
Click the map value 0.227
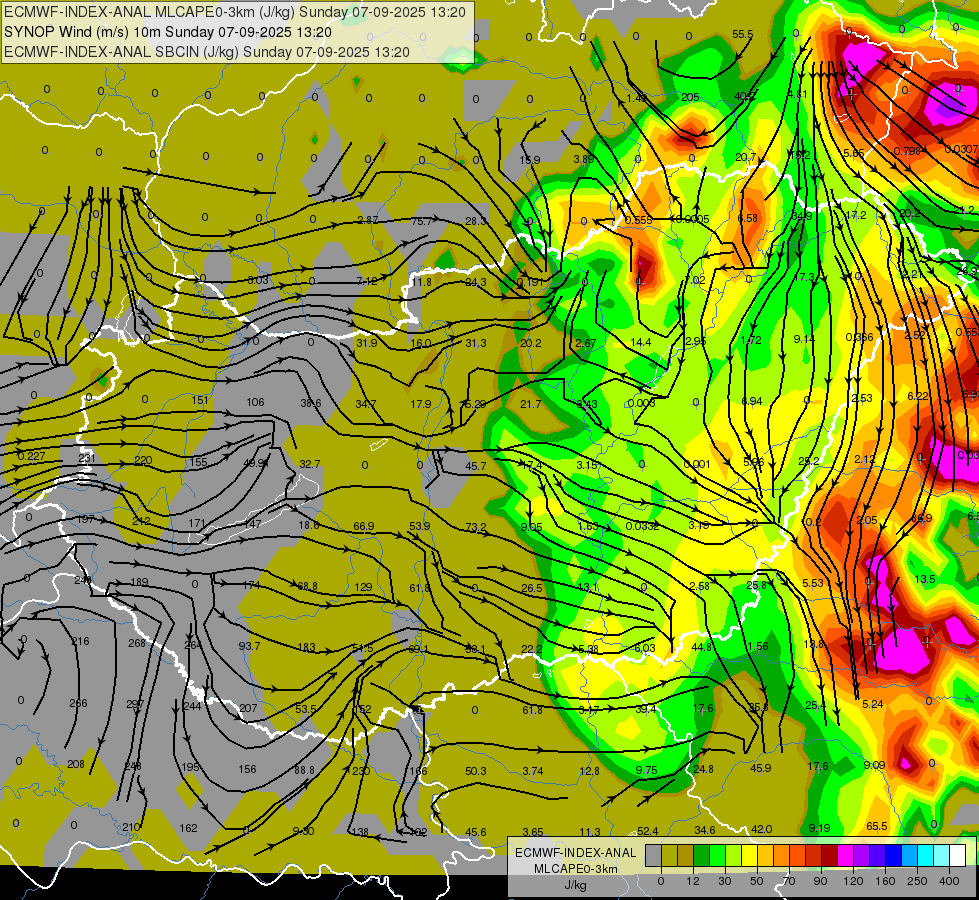coord(31,456)
